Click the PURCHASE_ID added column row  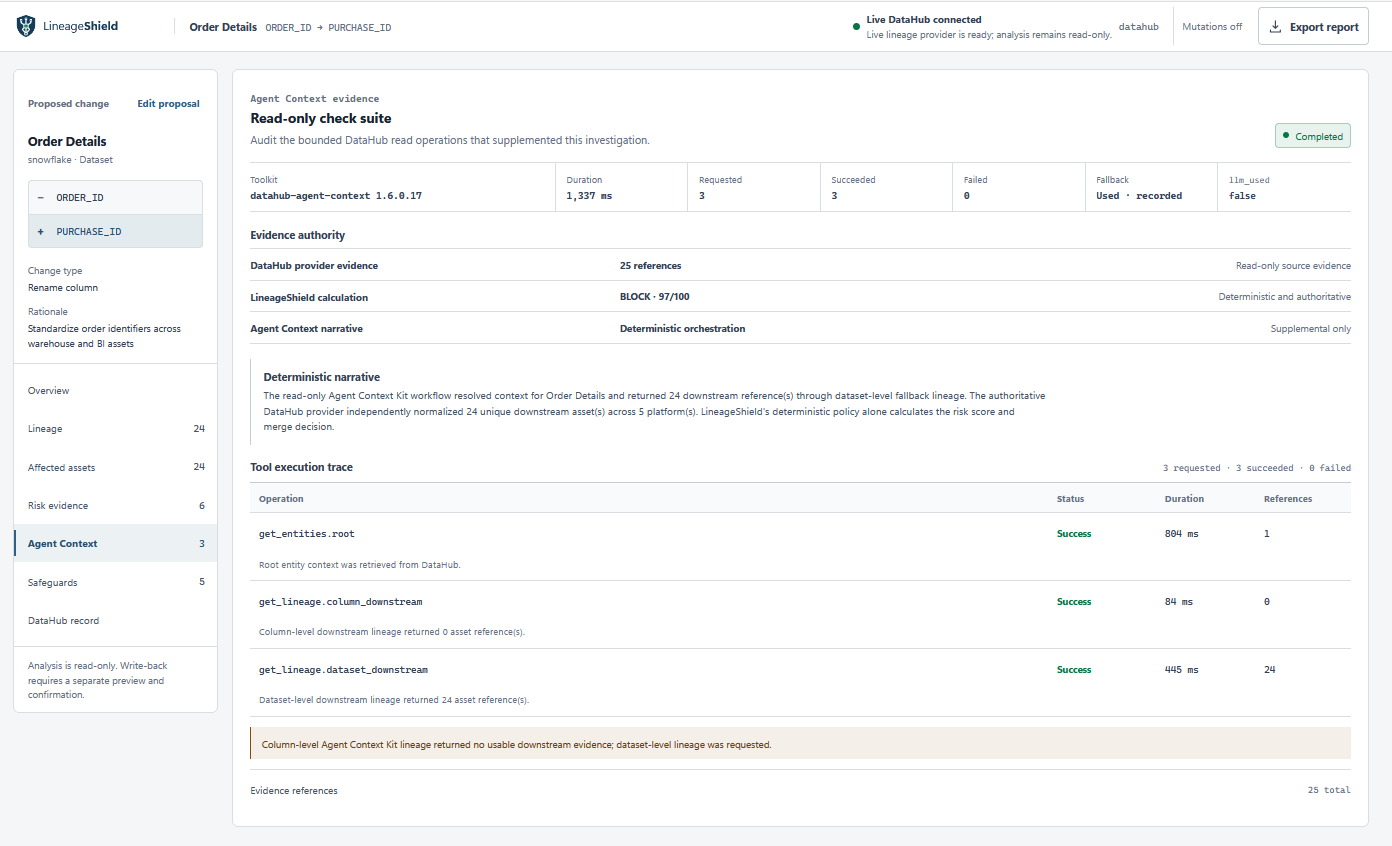pyautogui.click(x=115, y=231)
